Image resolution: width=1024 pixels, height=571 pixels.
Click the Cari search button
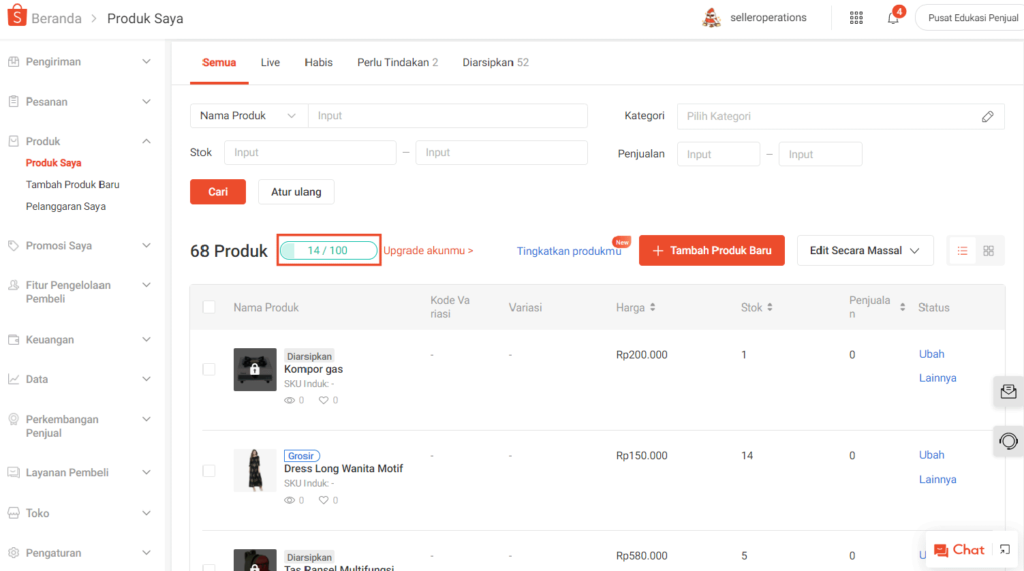[x=218, y=192]
